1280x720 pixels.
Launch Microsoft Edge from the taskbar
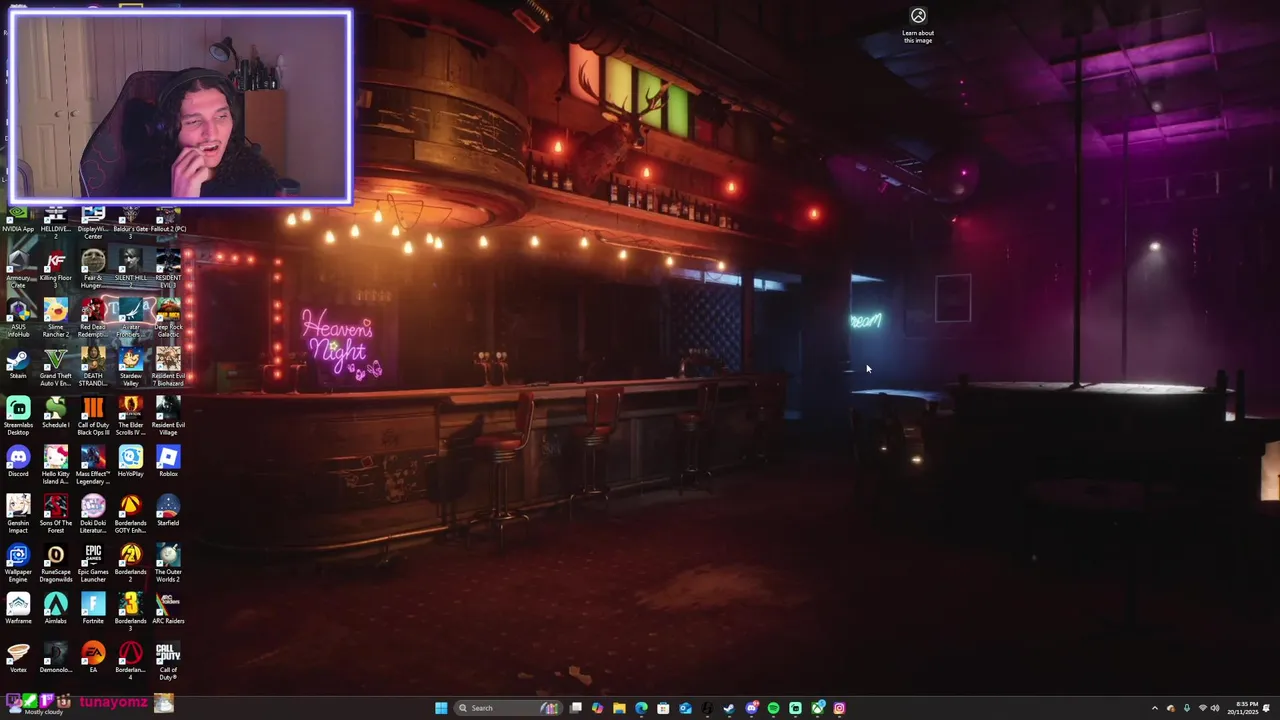(641, 708)
